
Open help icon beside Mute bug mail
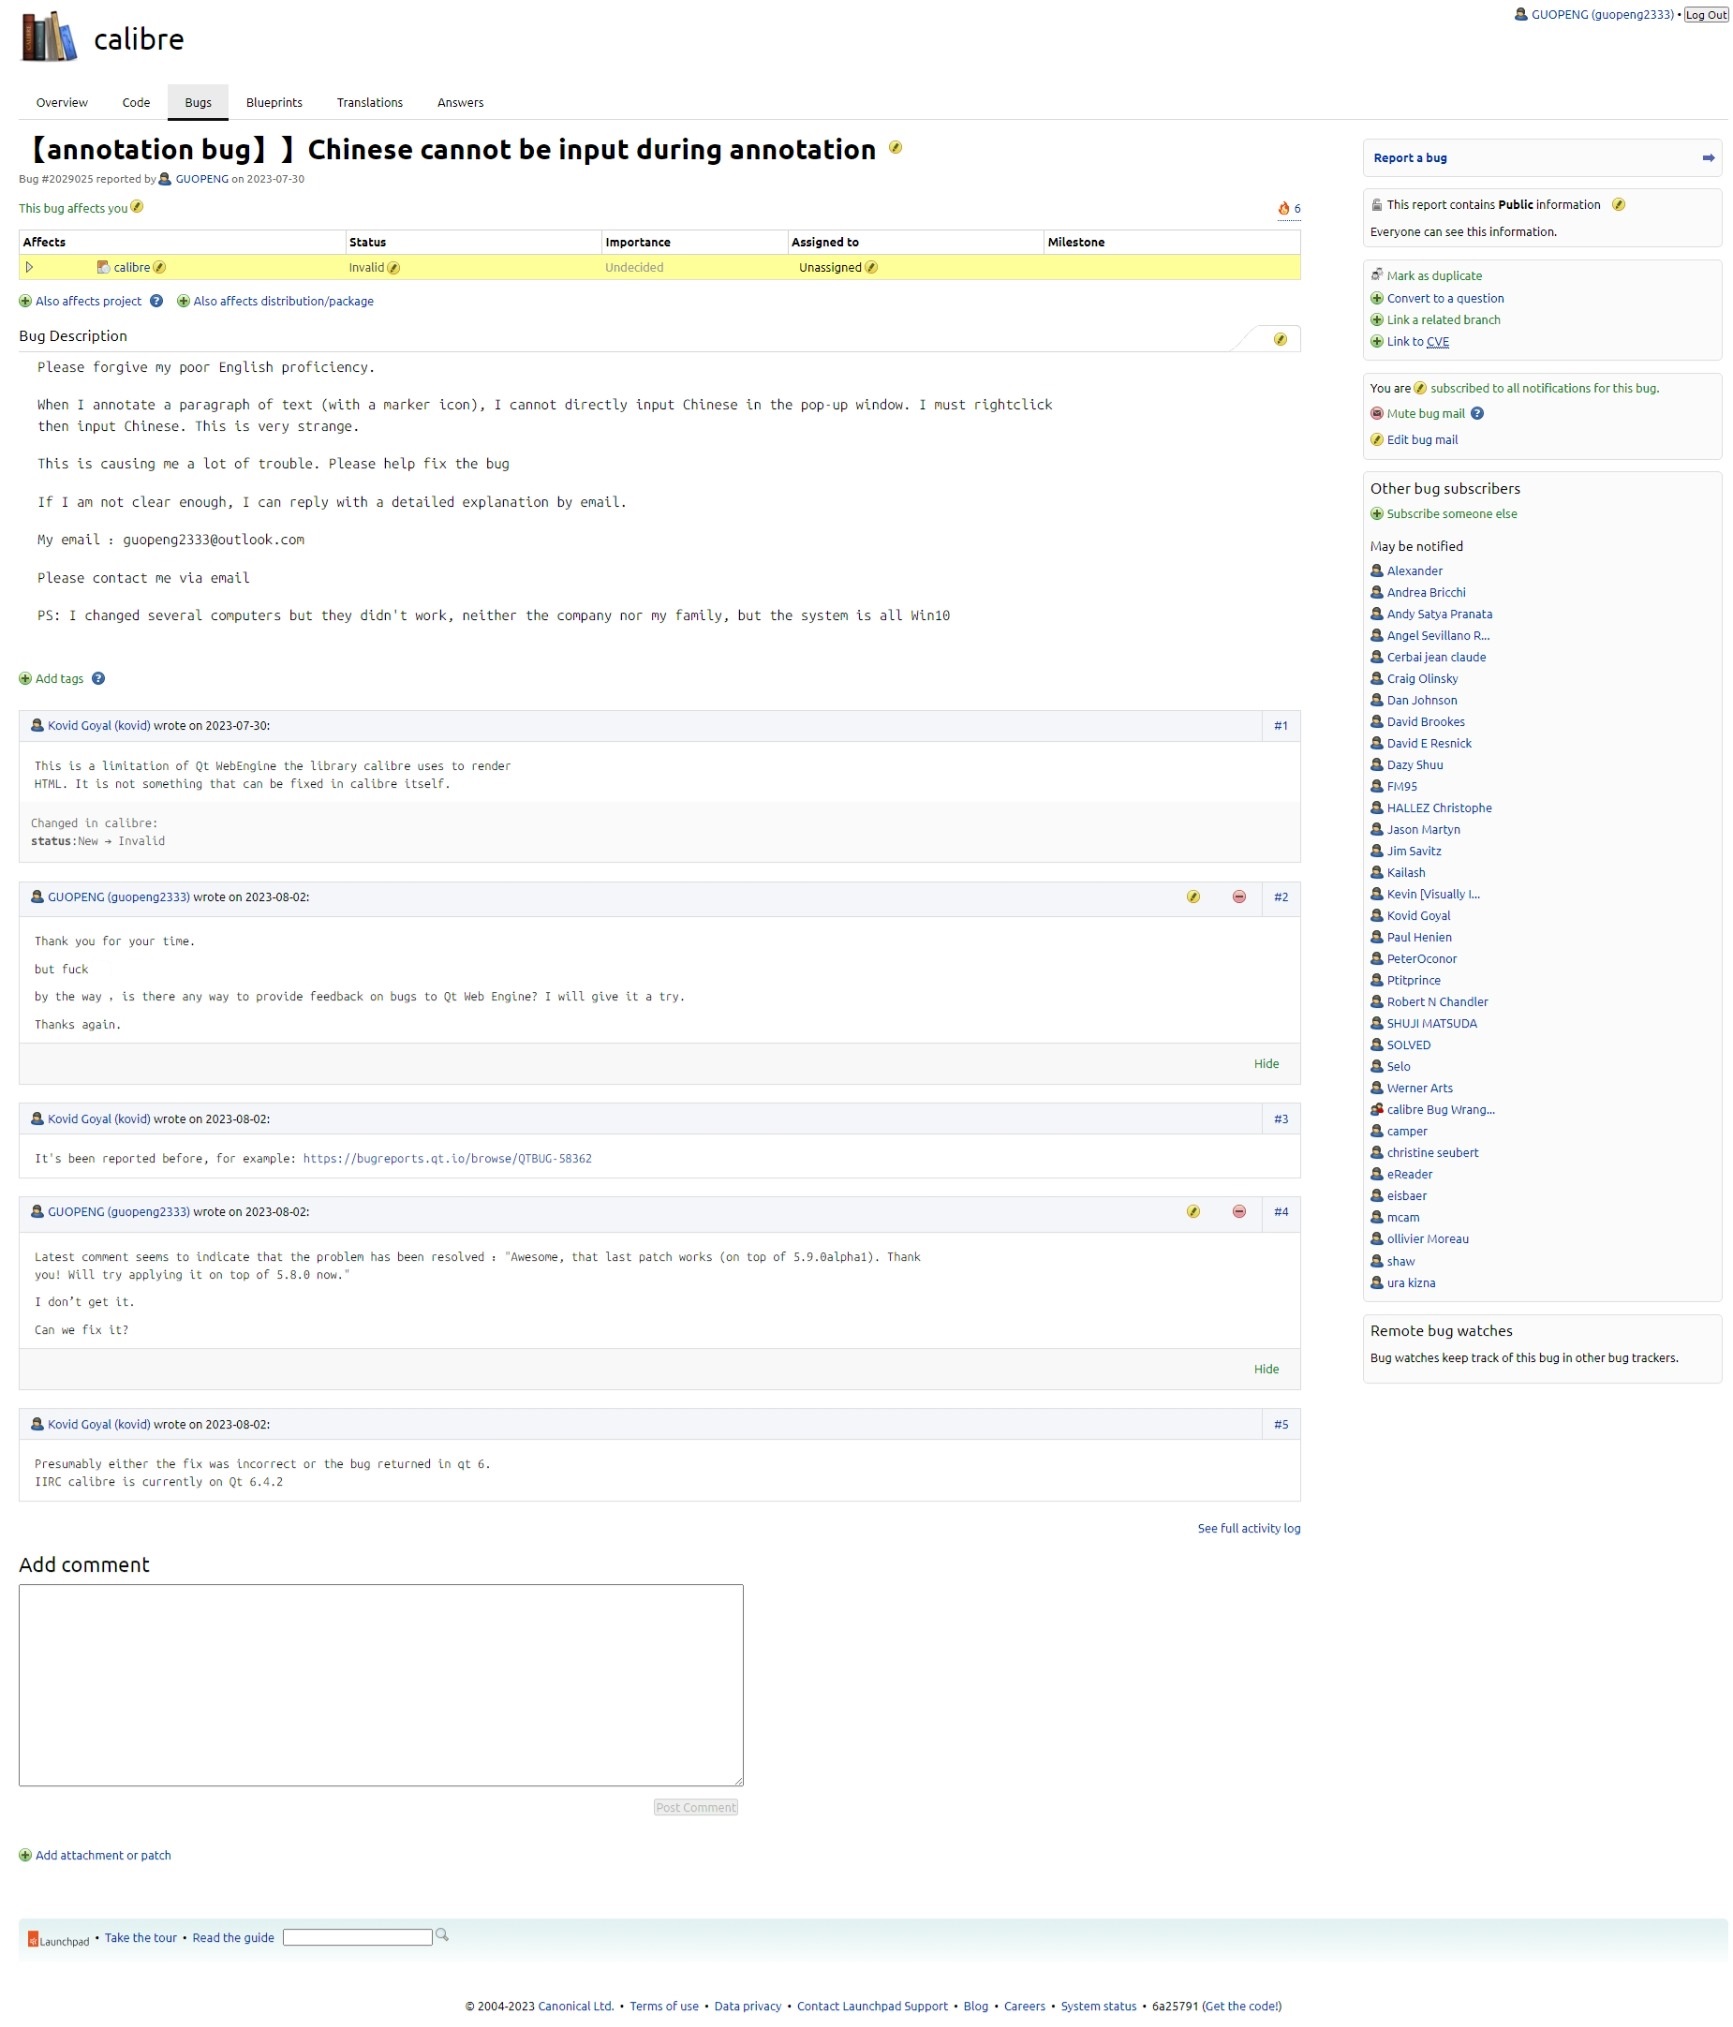click(1477, 414)
